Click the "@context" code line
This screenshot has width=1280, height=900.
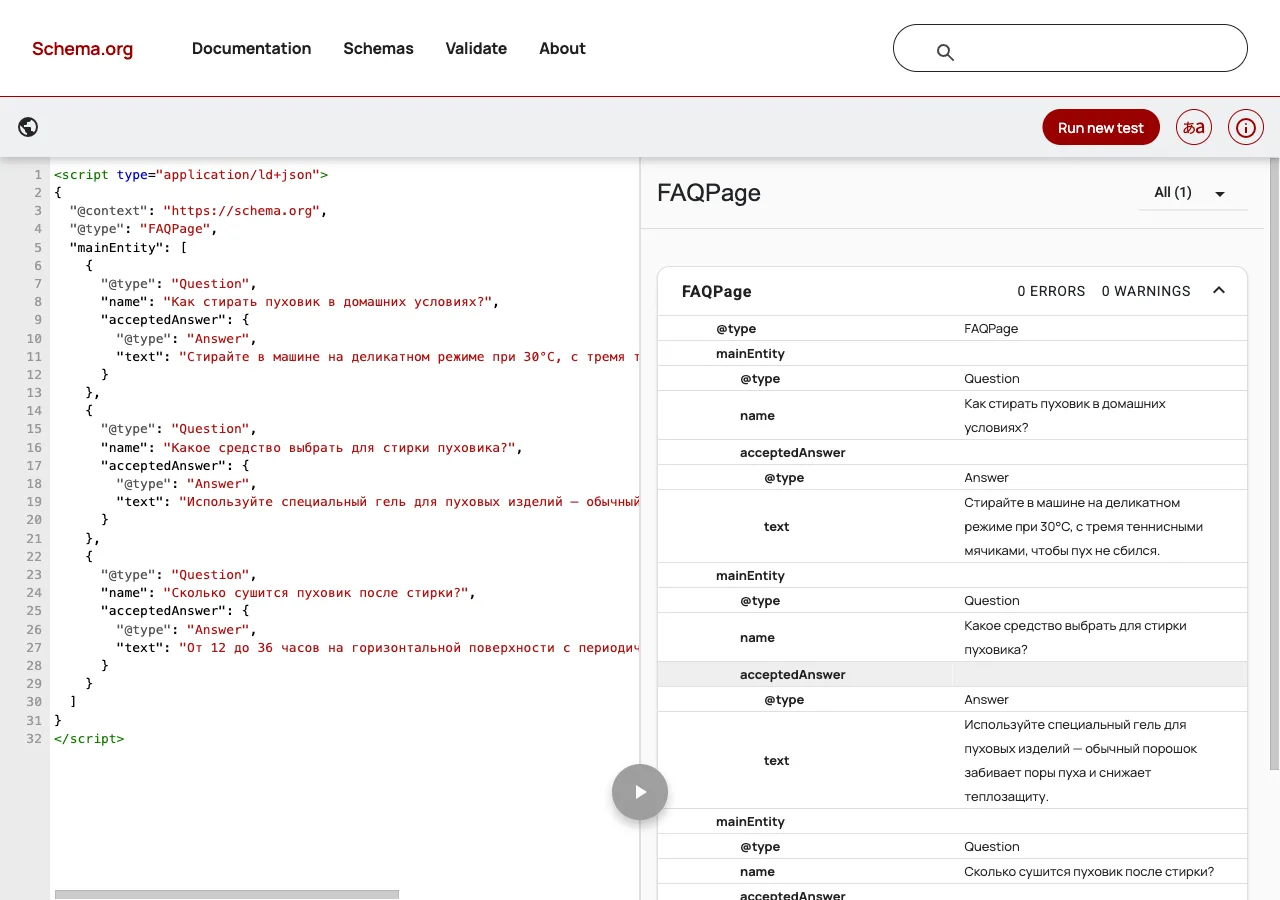click(198, 210)
